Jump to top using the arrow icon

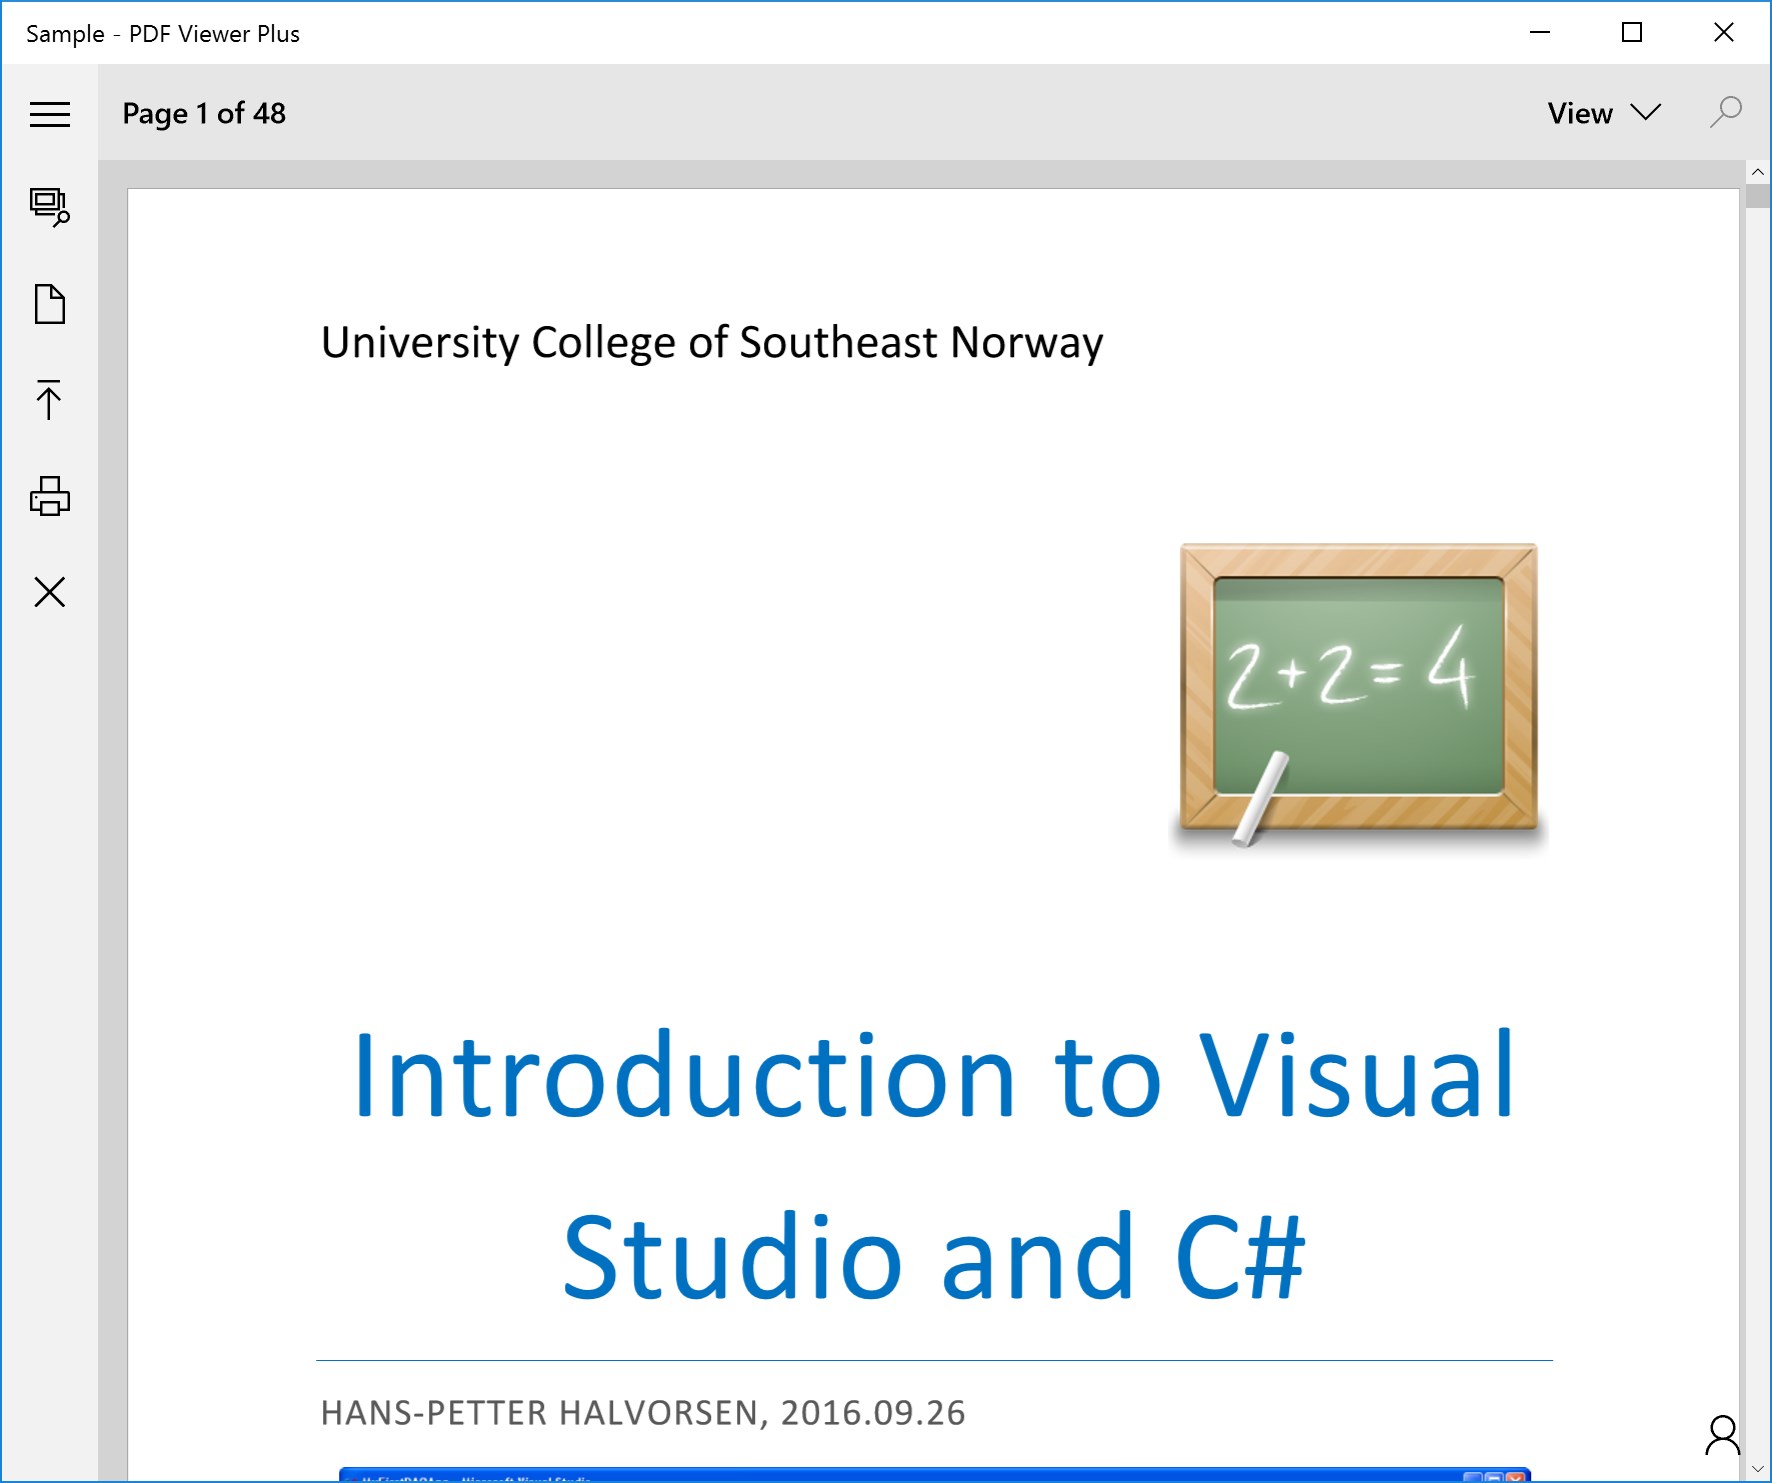click(49, 400)
